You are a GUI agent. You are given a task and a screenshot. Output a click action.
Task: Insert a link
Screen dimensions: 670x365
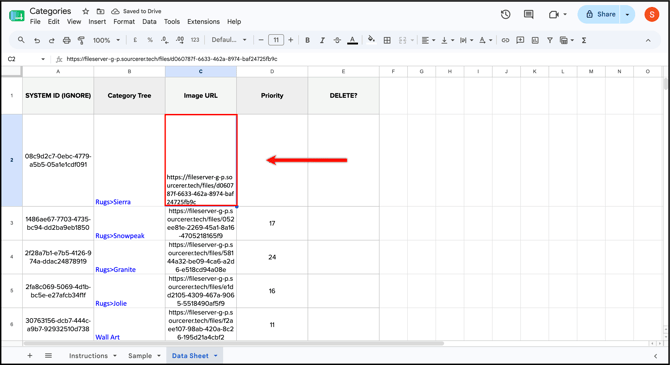tap(505, 40)
